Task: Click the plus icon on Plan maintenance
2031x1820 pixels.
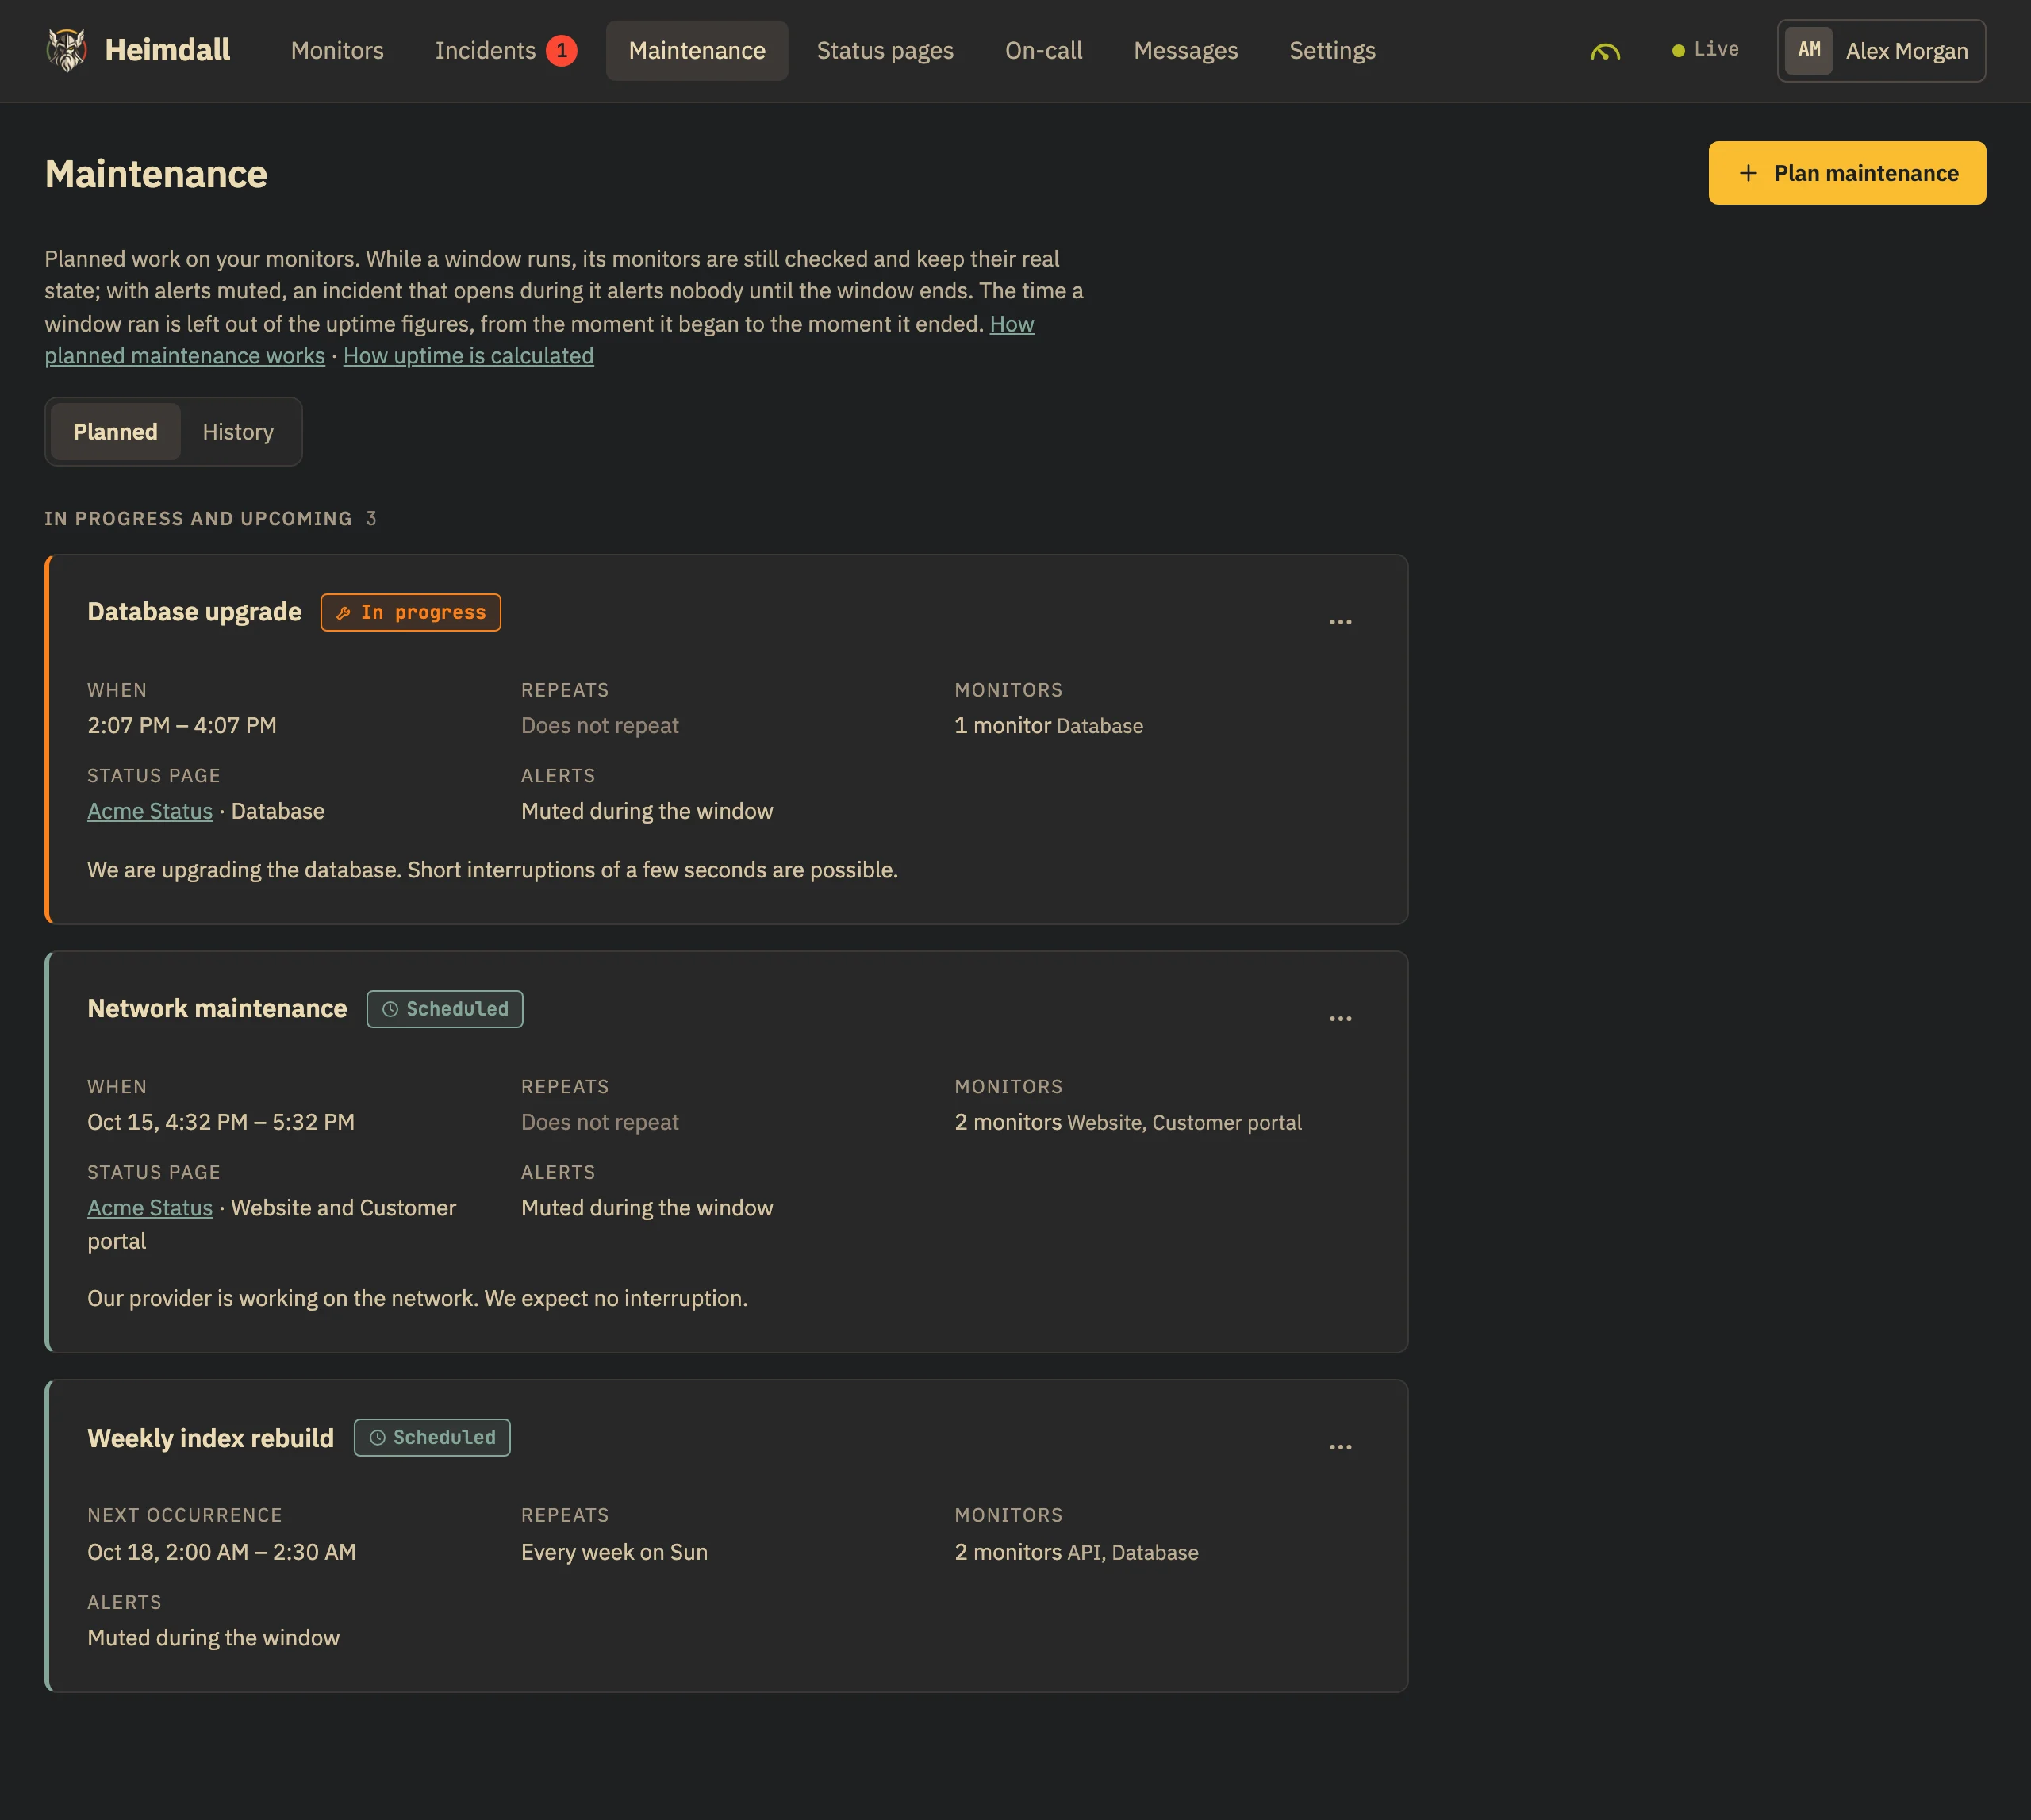Action: [x=1748, y=173]
